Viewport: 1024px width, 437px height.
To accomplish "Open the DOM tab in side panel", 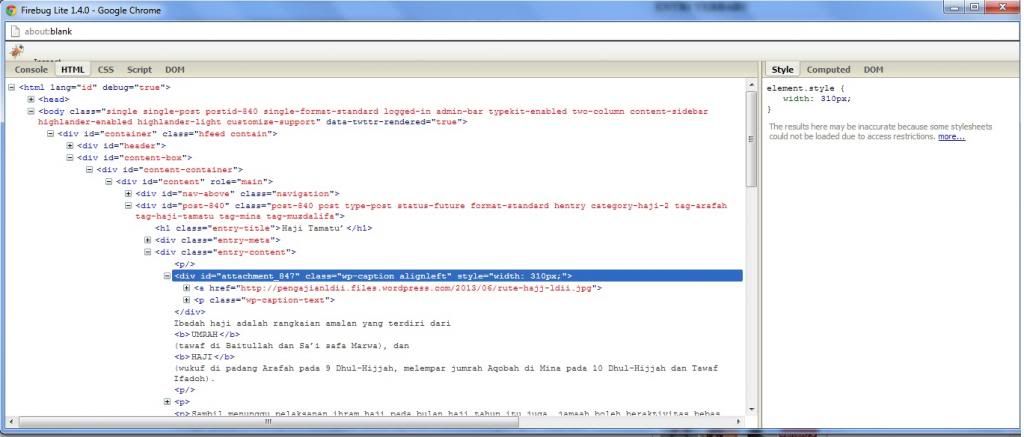I will click(873, 70).
